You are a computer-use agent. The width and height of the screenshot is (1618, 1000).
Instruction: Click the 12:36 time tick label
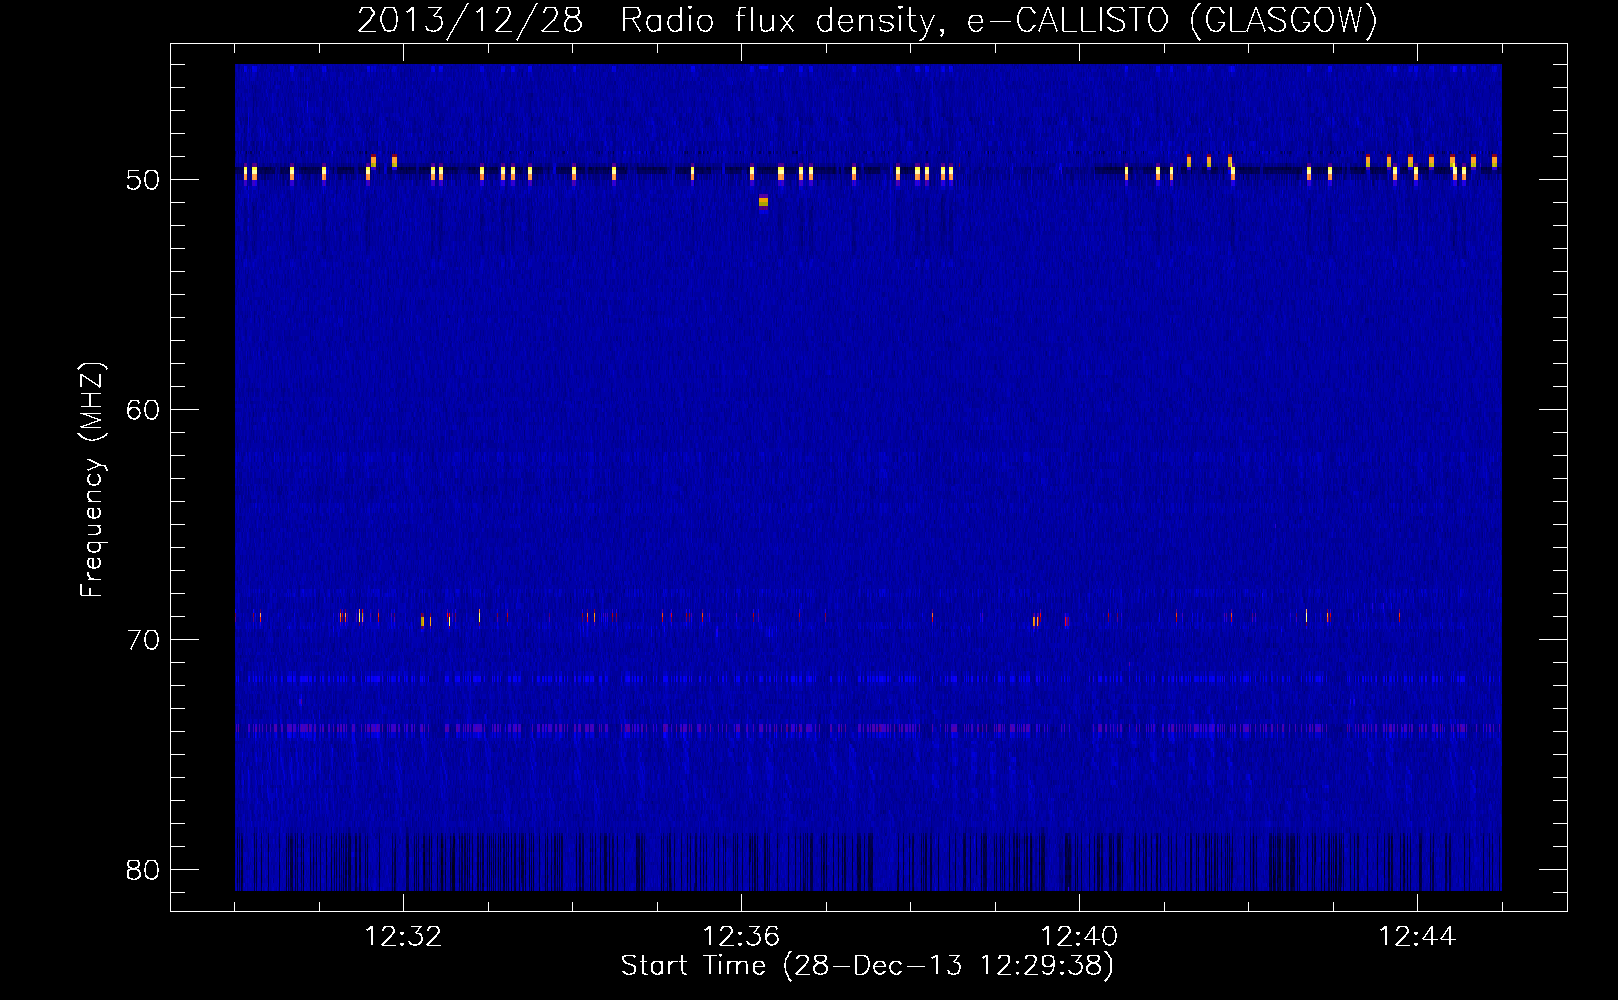741,937
